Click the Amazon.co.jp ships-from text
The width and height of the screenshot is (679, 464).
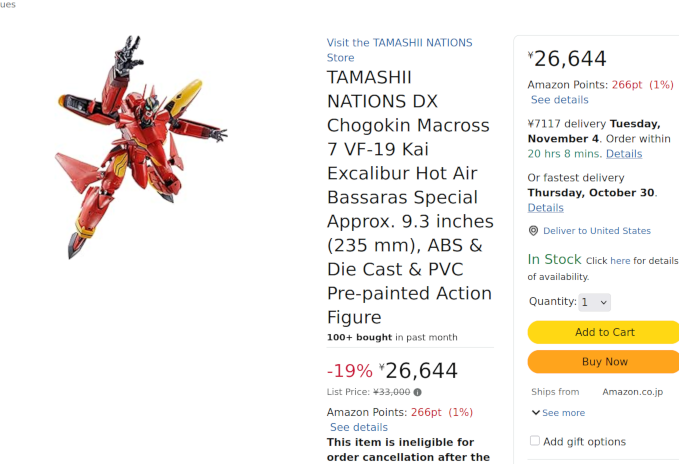(632, 392)
